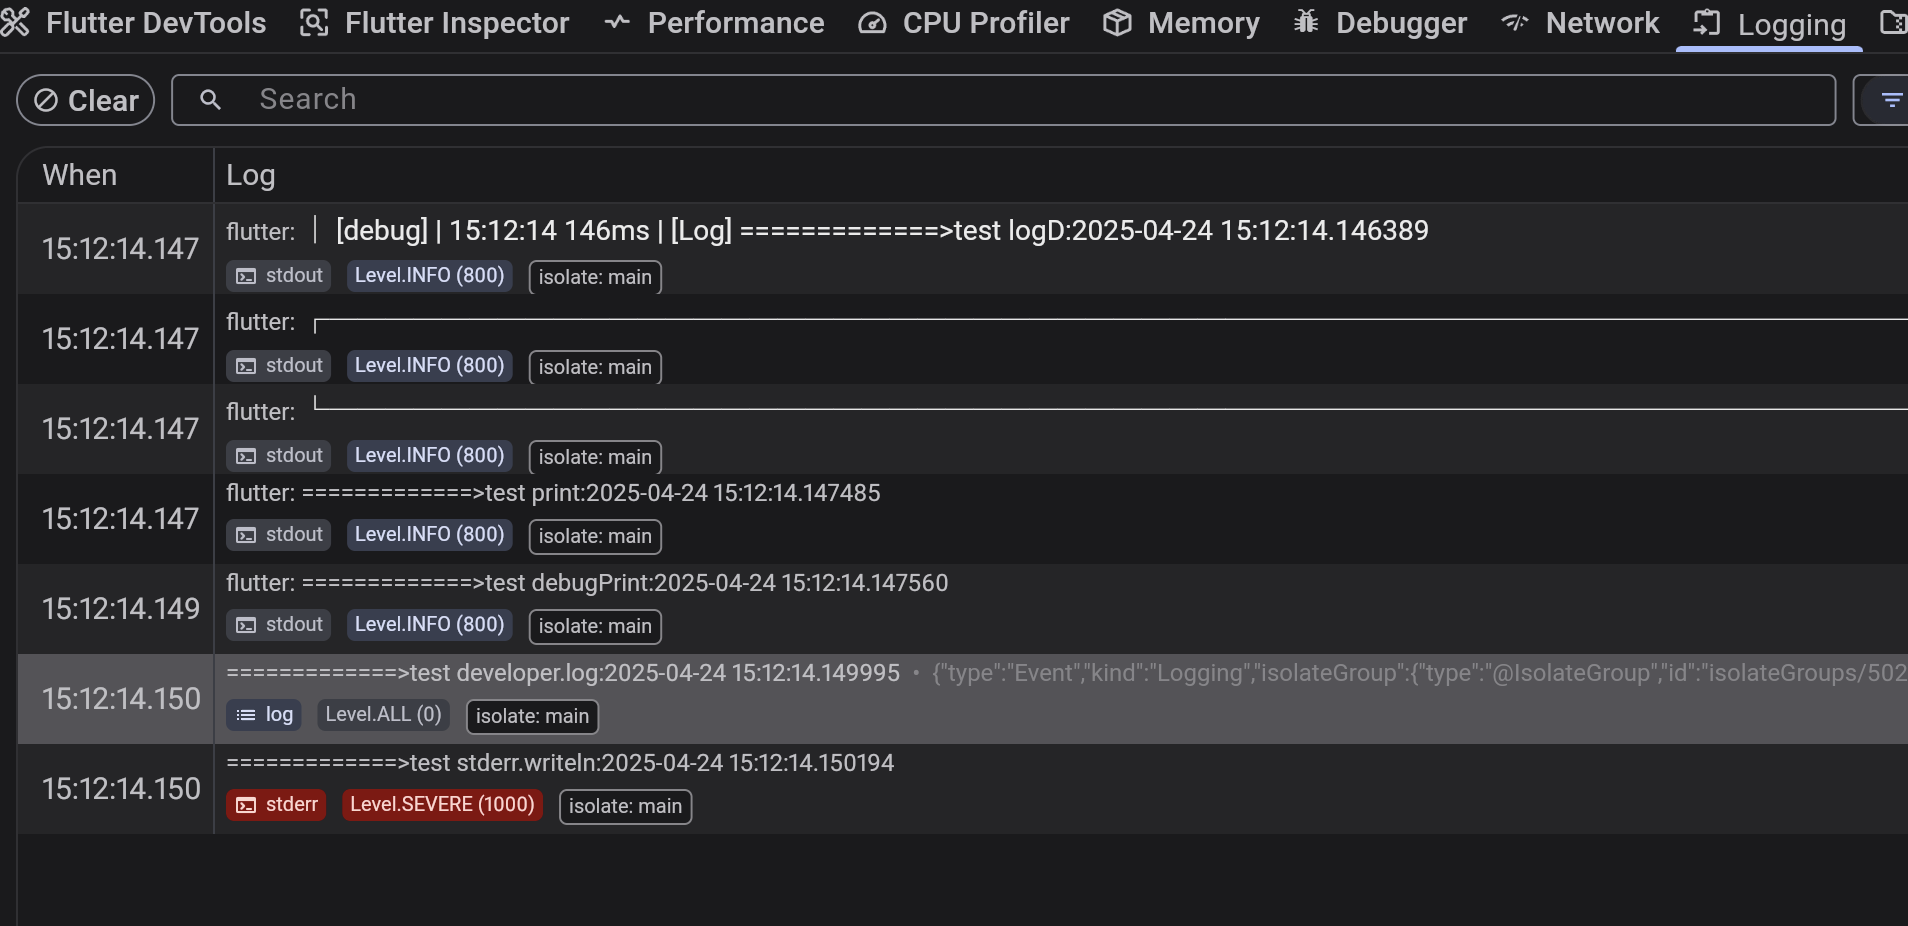1908x926 pixels.
Task: Click the search magnifier icon
Action: point(210,100)
